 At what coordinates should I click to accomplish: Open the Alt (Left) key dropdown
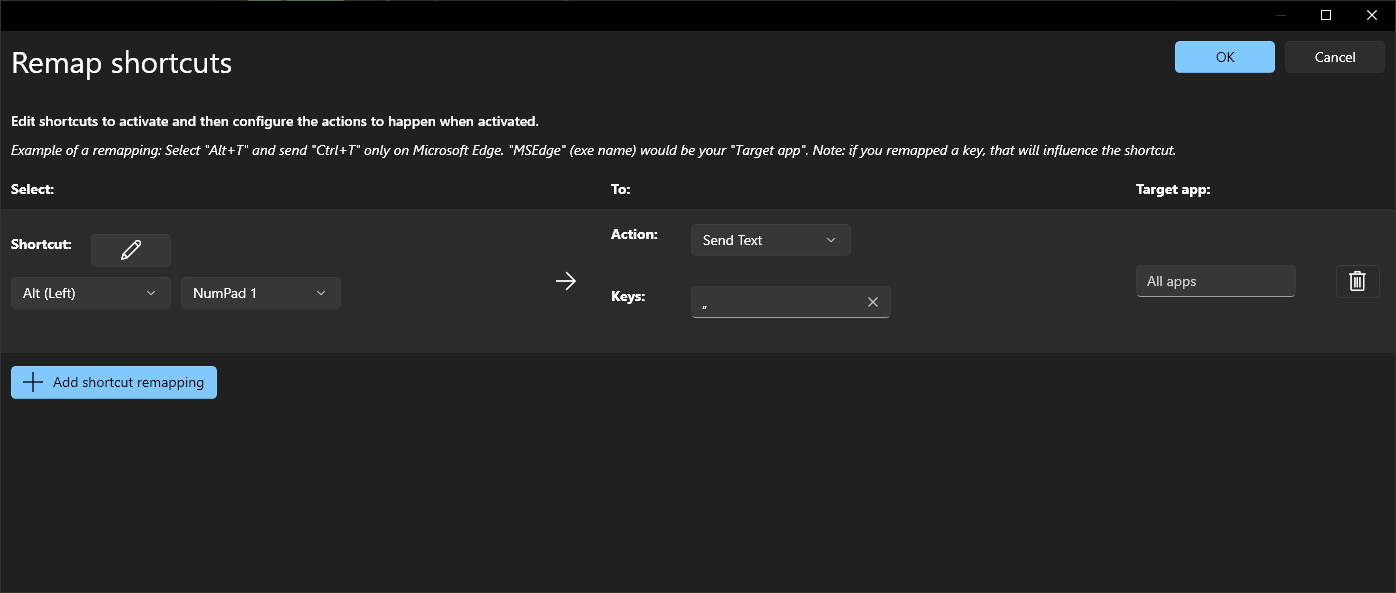pos(90,293)
